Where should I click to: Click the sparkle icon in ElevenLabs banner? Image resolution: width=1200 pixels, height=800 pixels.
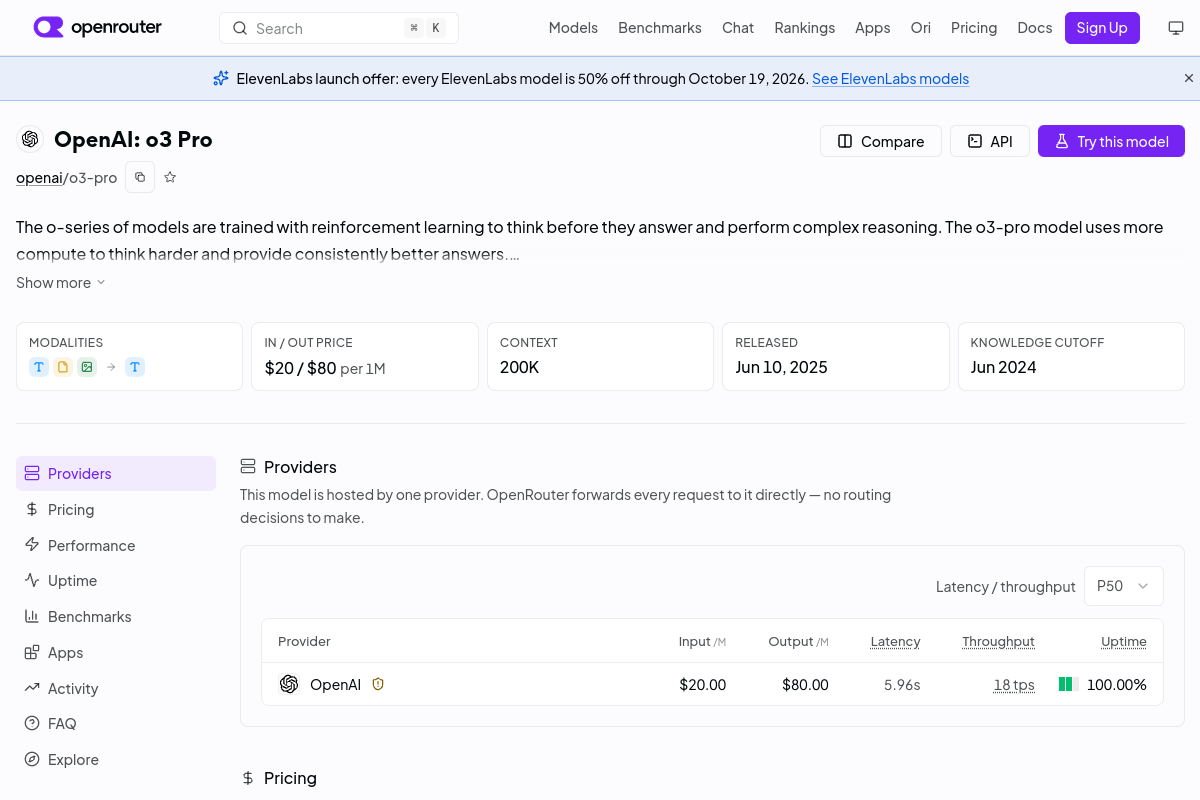(221, 78)
